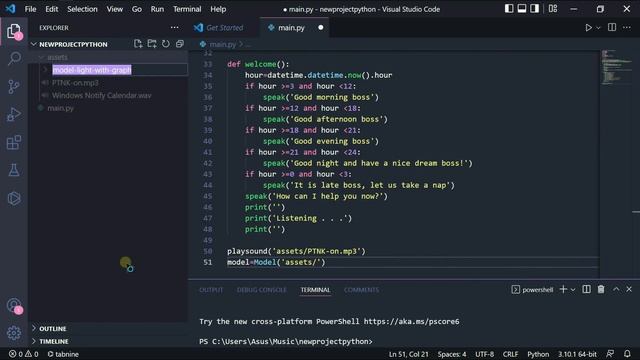
Task: Click the Accounts icon in activity bar
Action: (x=14, y=306)
